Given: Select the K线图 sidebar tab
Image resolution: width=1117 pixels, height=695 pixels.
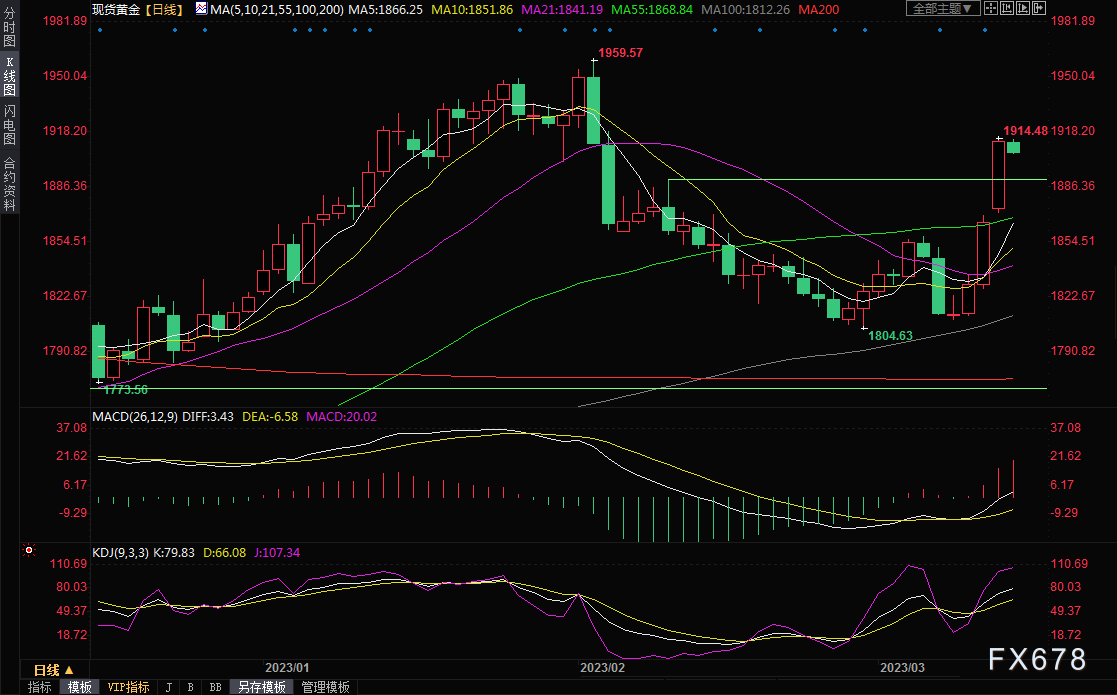Looking at the screenshot, I should point(9,75).
